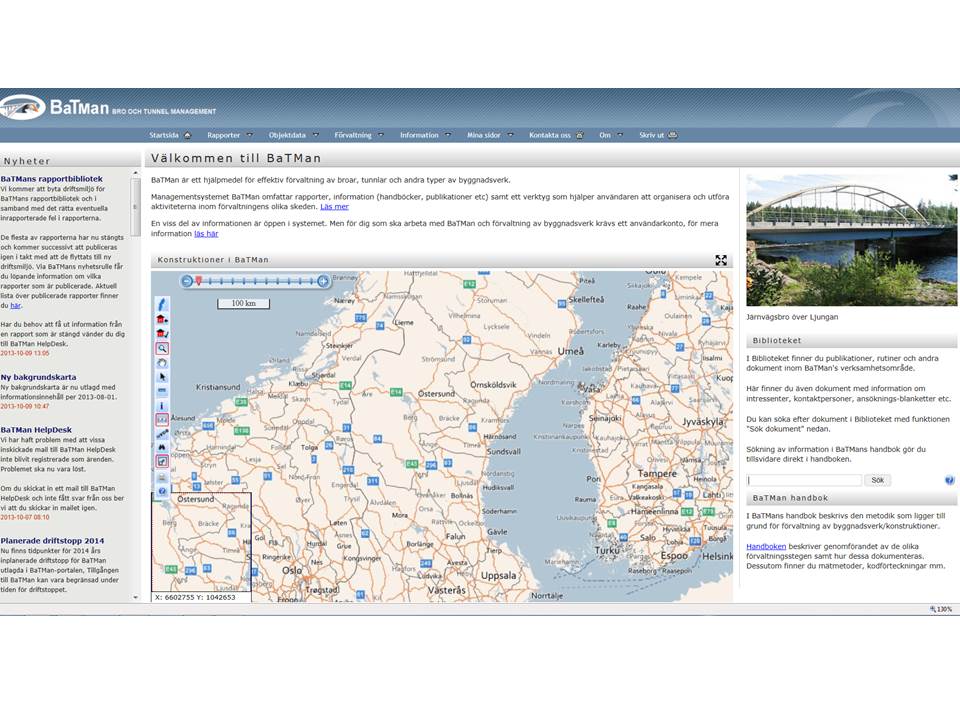
Task: Open Kontakta oss menu item
Action: coord(556,135)
